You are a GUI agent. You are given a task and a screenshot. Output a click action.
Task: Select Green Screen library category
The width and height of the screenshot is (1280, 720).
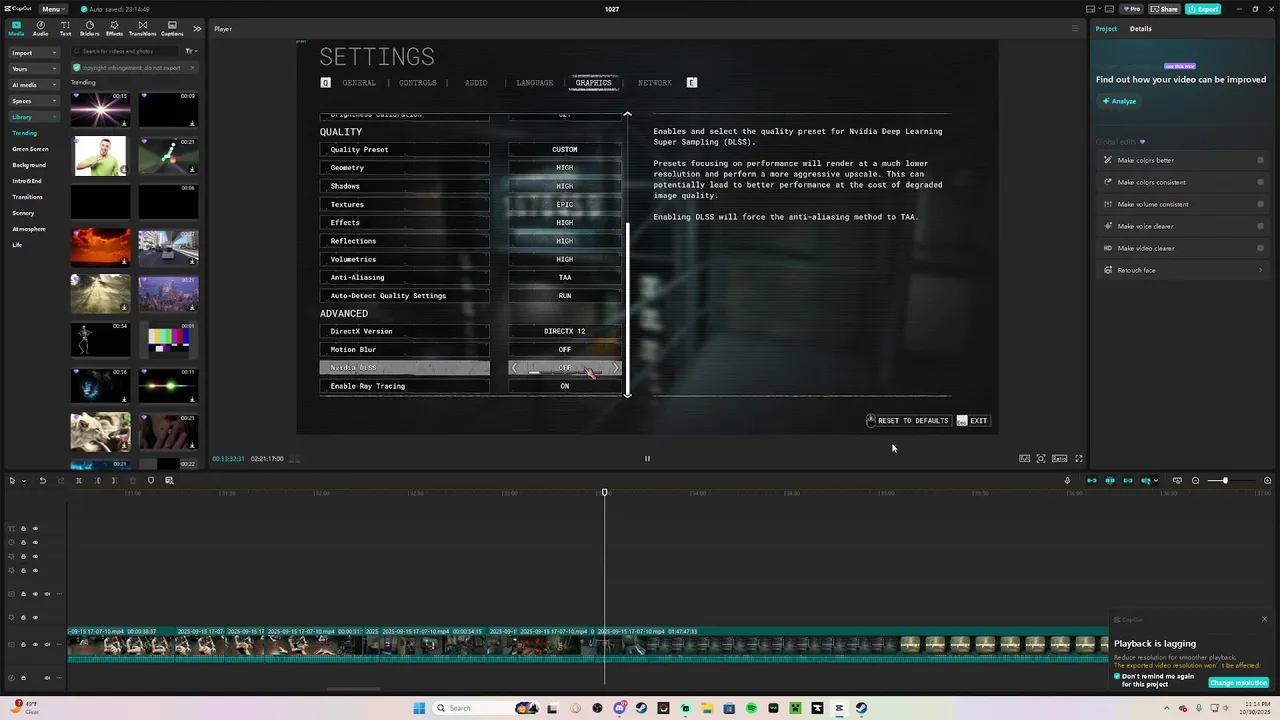tap(30, 149)
